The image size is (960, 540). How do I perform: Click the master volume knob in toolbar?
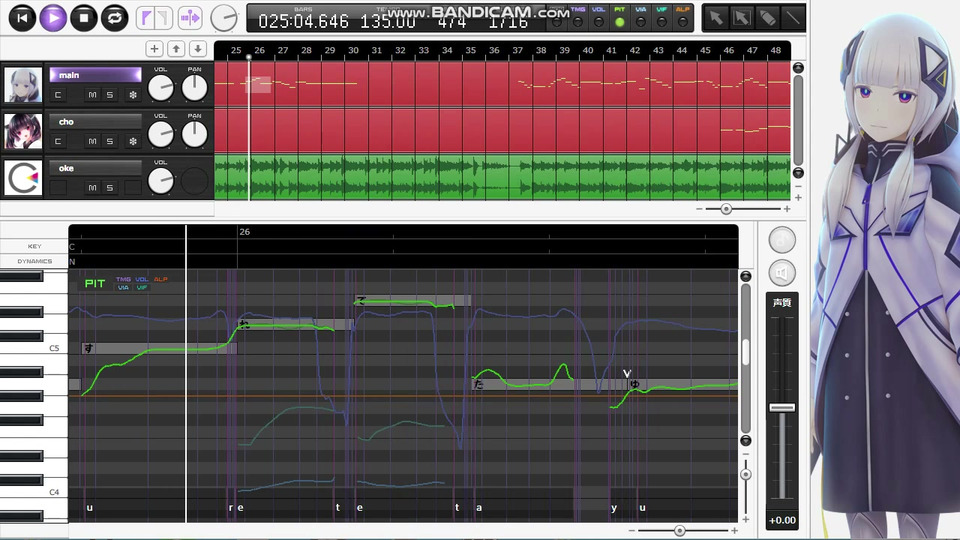pos(224,18)
